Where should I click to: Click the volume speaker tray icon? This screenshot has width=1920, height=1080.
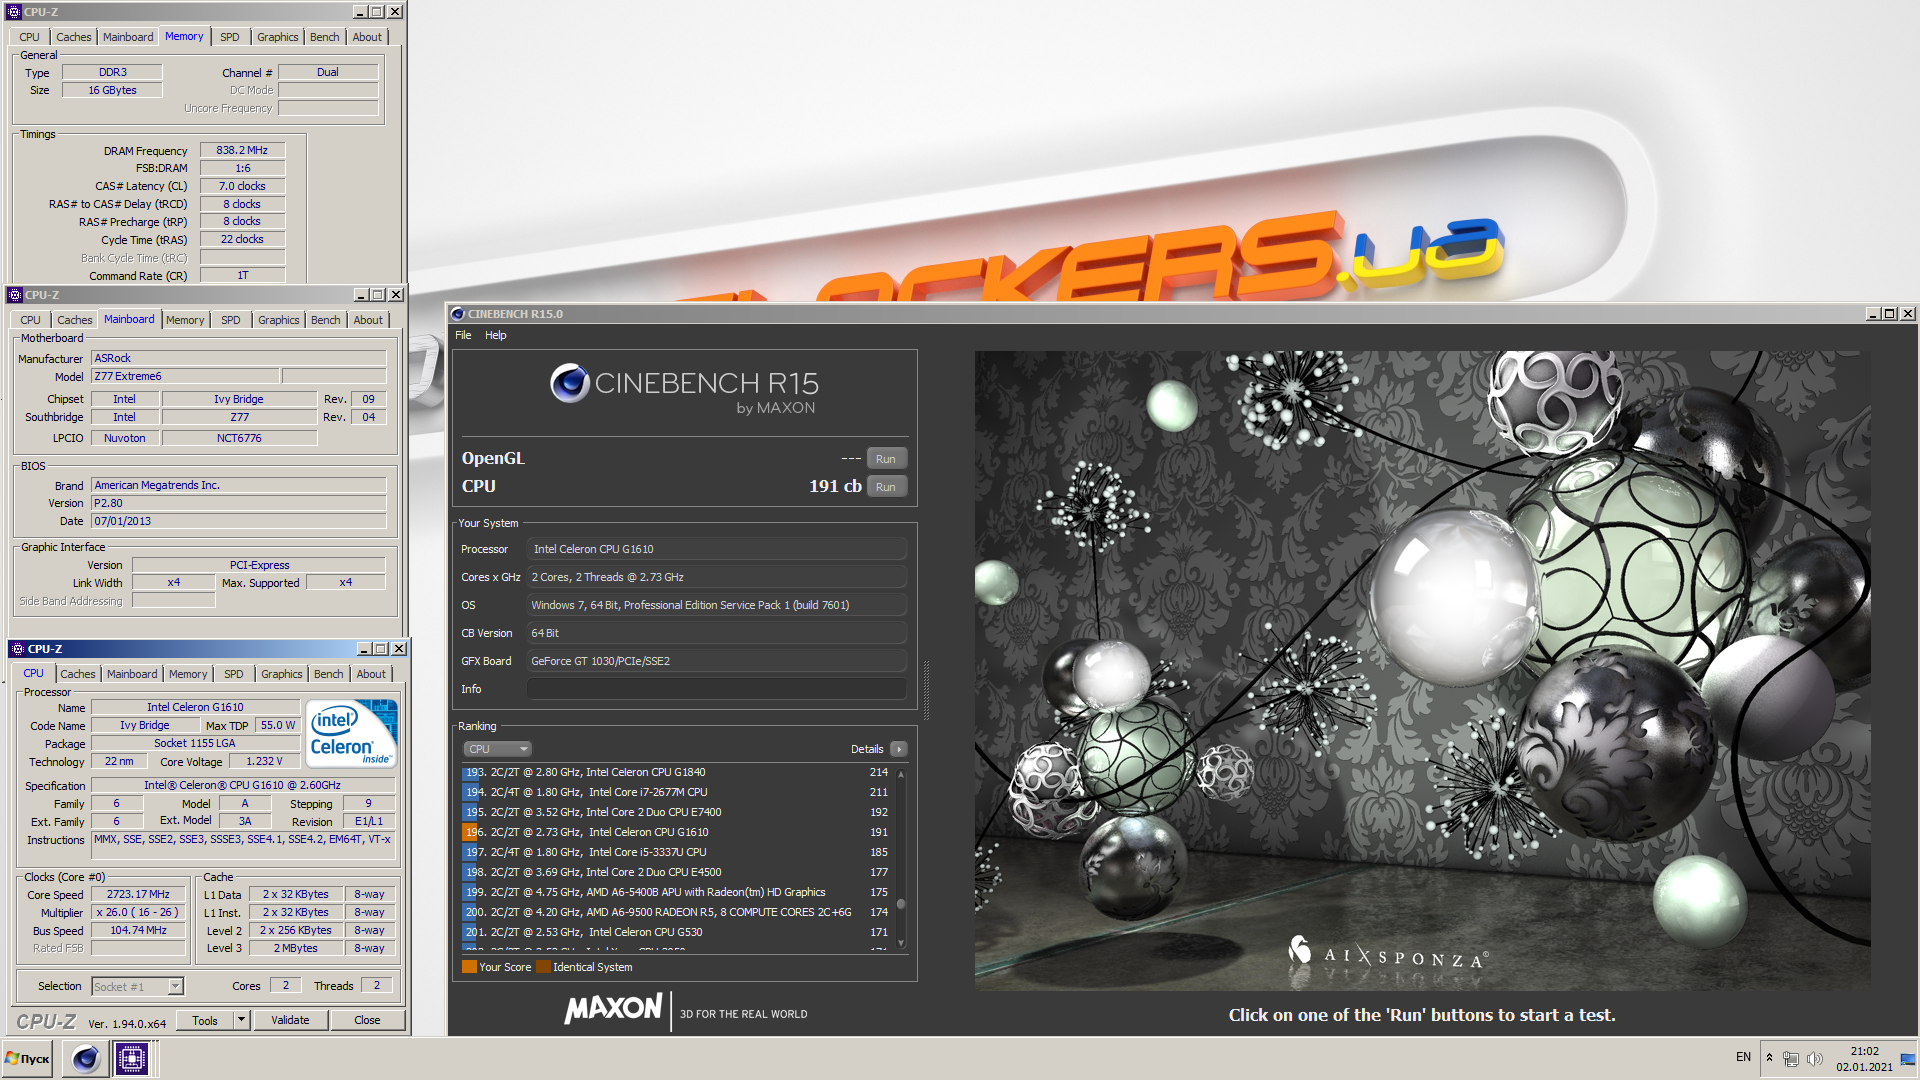pyautogui.click(x=1815, y=1058)
